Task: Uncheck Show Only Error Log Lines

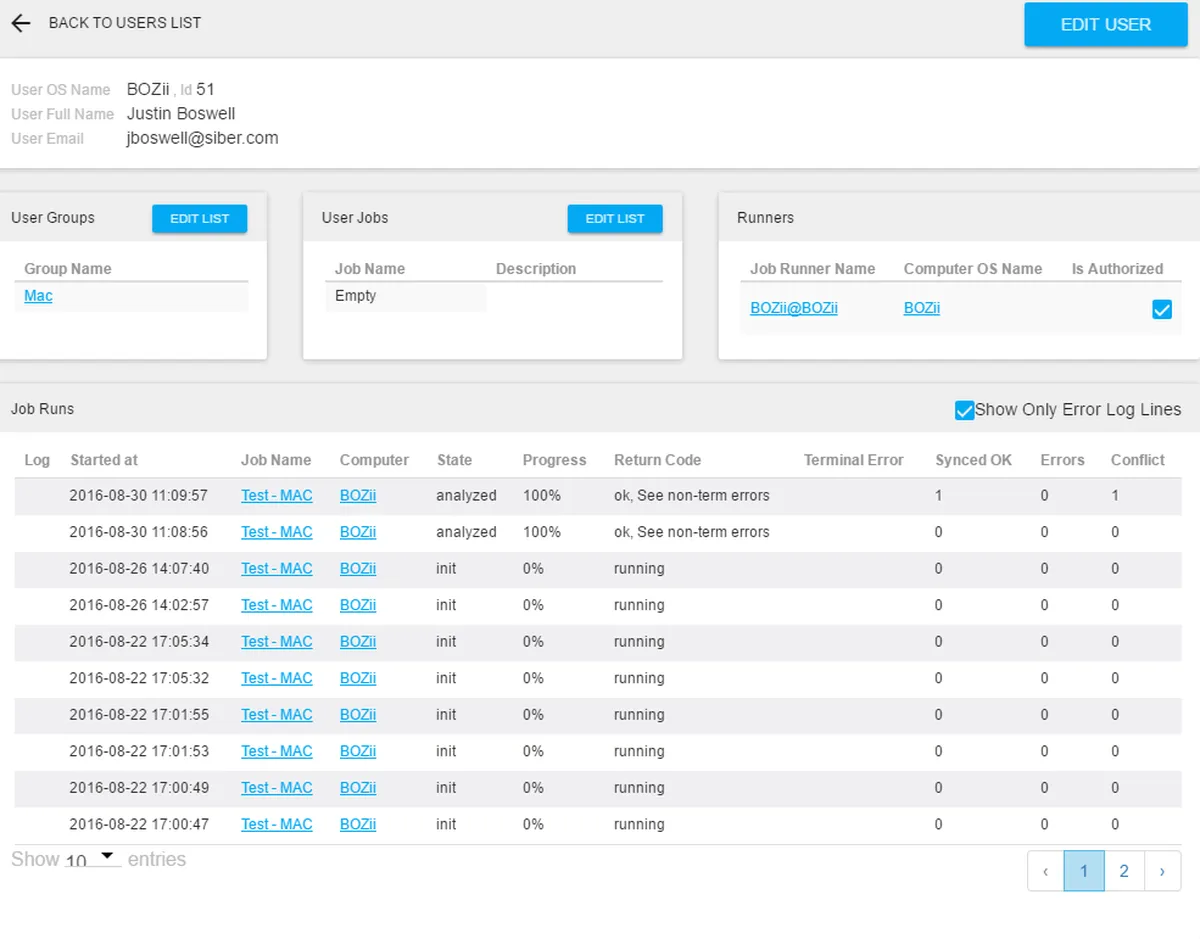Action: tap(964, 410)
